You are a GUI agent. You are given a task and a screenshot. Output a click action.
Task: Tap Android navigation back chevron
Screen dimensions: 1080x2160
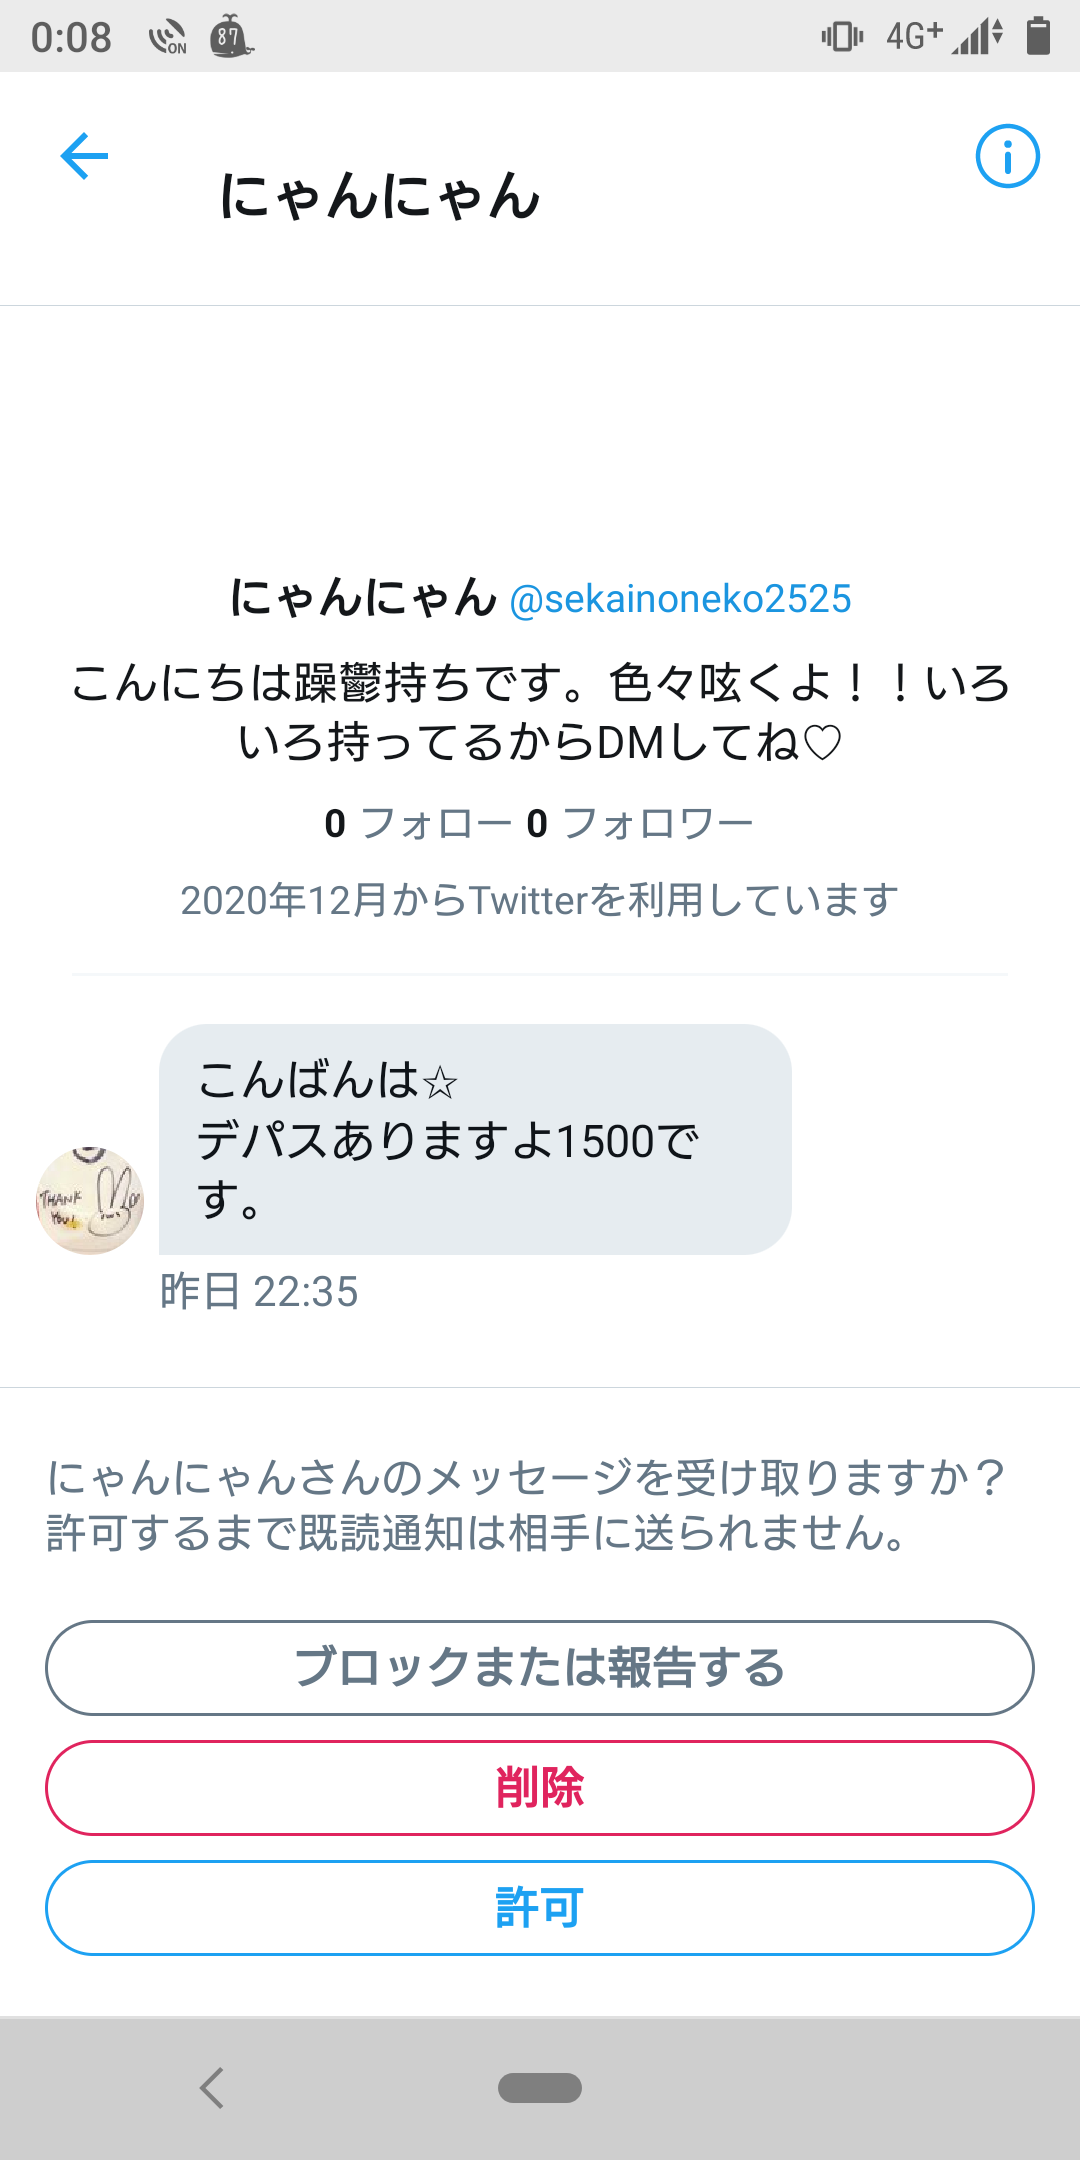click(x=212, y=2088)
